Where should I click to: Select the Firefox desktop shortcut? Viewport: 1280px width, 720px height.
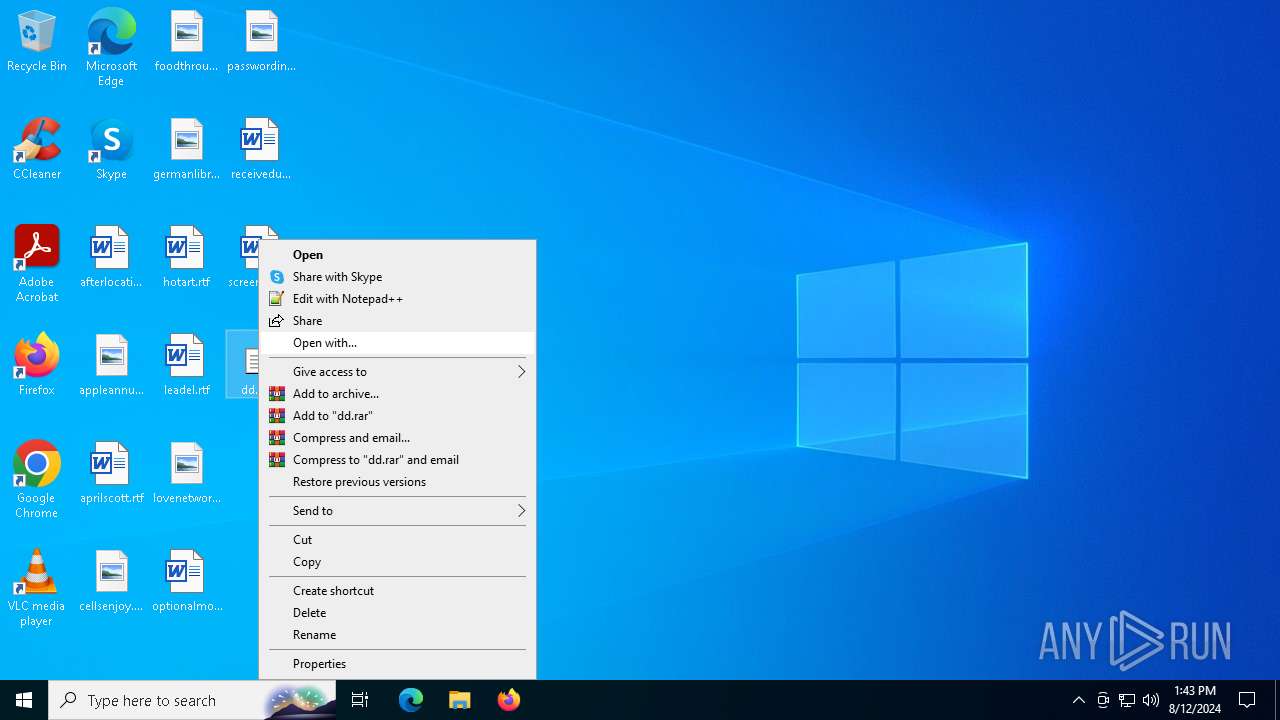(37, 365)
